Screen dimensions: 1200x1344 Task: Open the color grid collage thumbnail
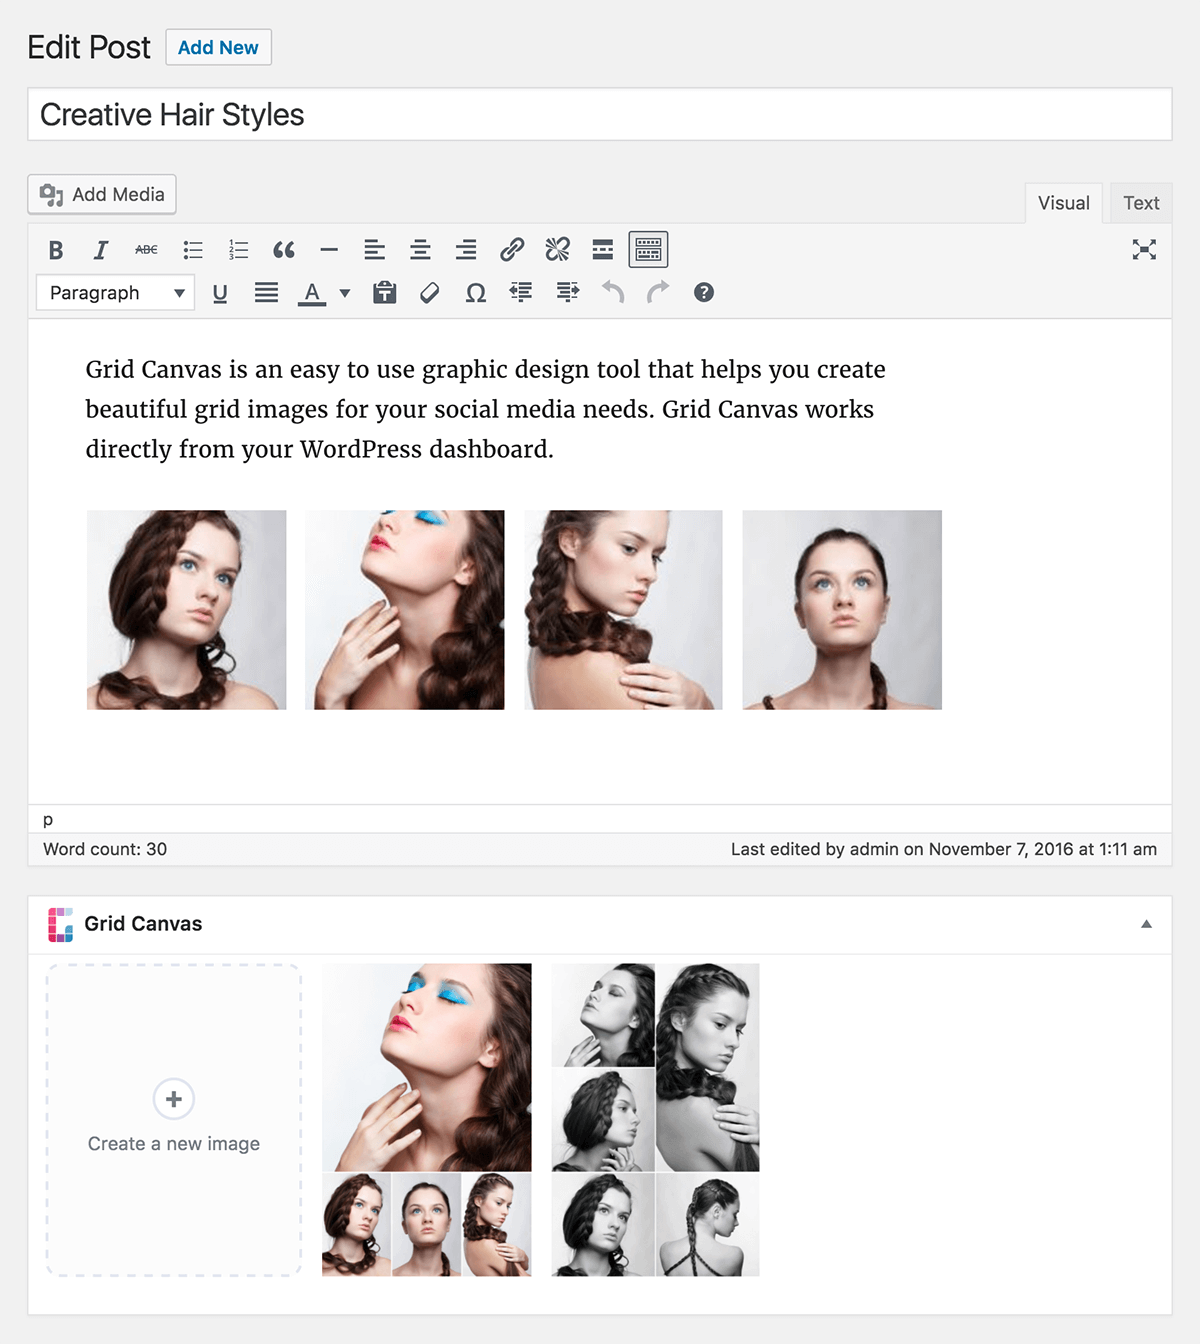(x=427, y=1120)
